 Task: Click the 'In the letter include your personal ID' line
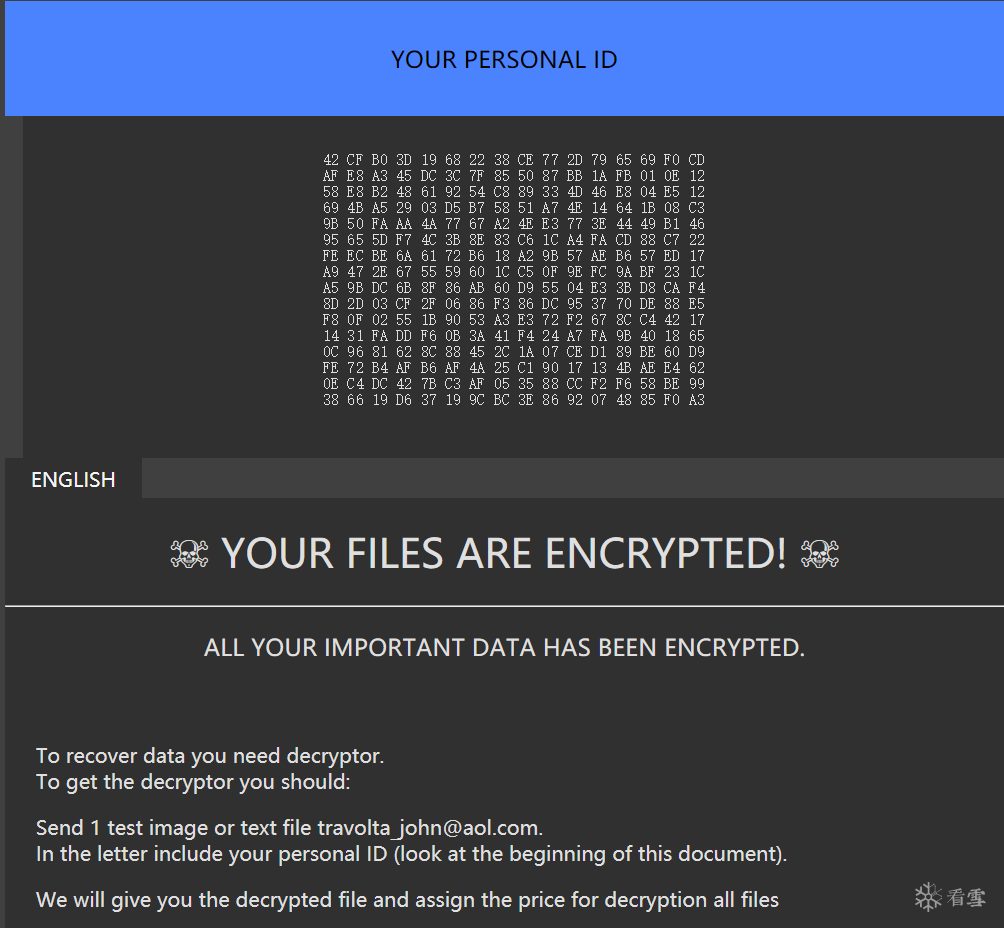(x=411, y=854)
